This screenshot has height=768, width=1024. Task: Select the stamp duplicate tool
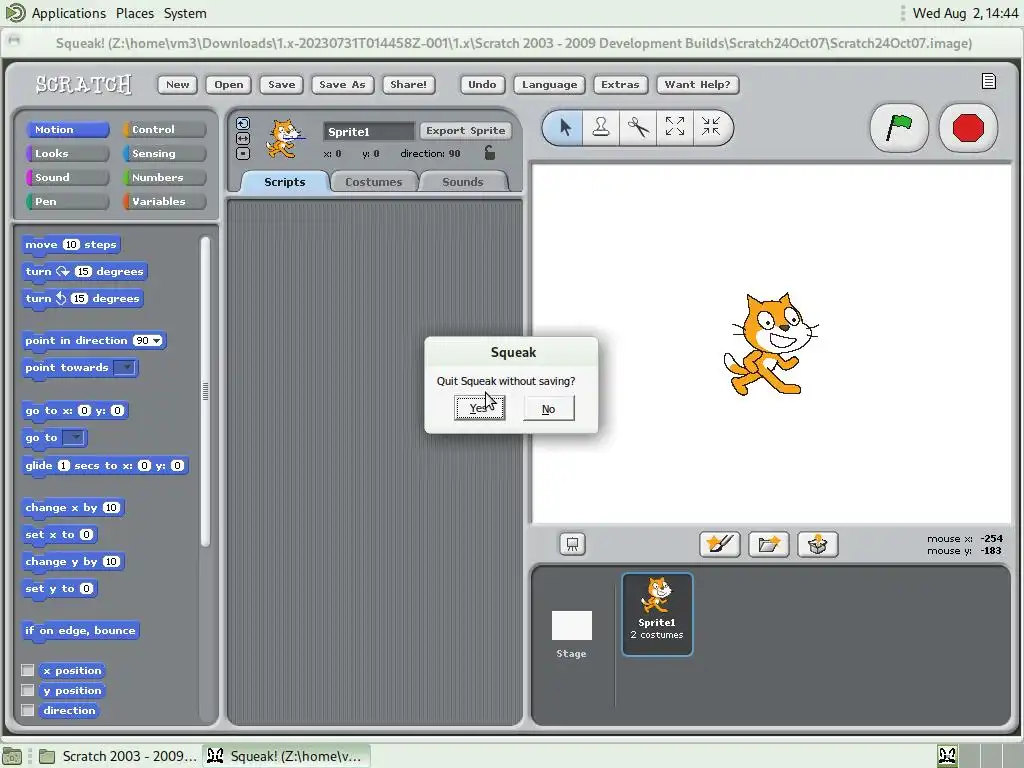(601, 127)
